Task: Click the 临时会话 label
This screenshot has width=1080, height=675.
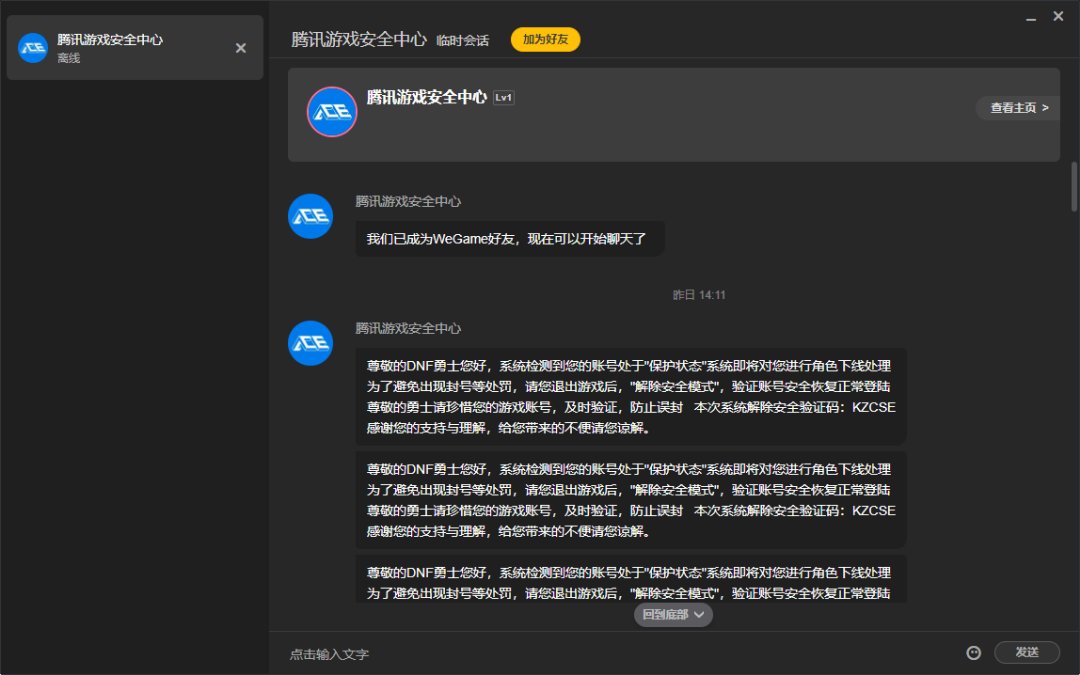Action: tap(462, 41)
